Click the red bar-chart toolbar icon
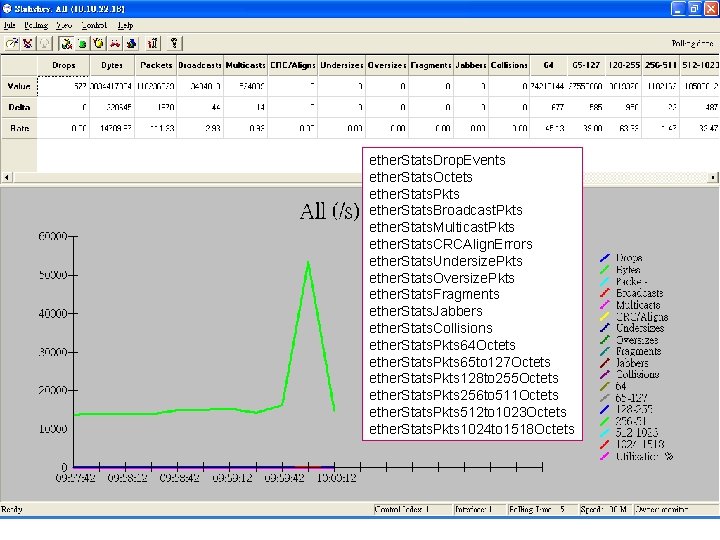720x540 pixels. (x=152, y=43)
